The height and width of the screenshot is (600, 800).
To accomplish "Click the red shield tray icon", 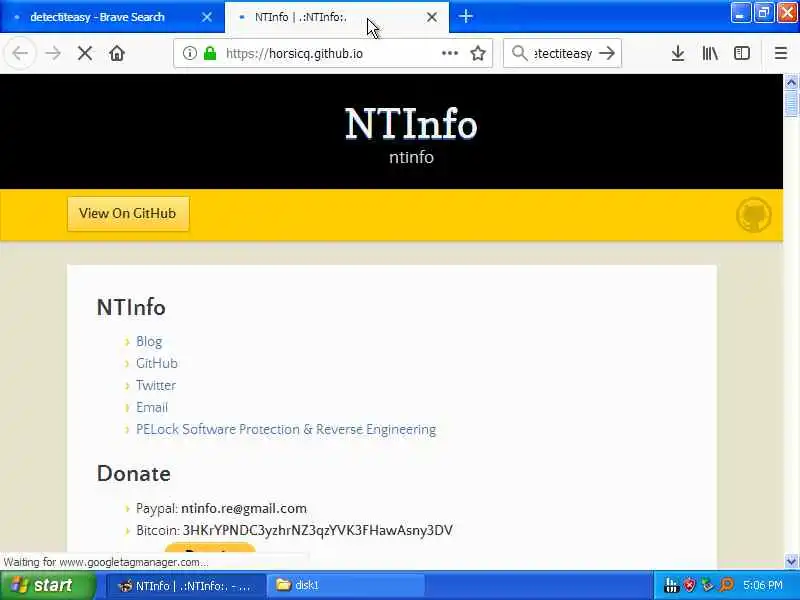I will tap(690, 585).
